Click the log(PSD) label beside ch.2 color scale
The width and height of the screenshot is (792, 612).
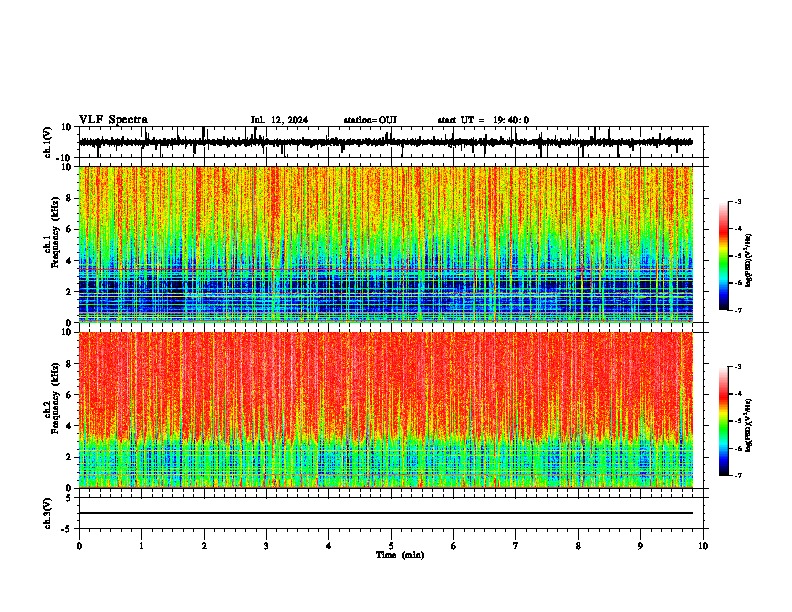pyautogui.click(x=749, y=426)
